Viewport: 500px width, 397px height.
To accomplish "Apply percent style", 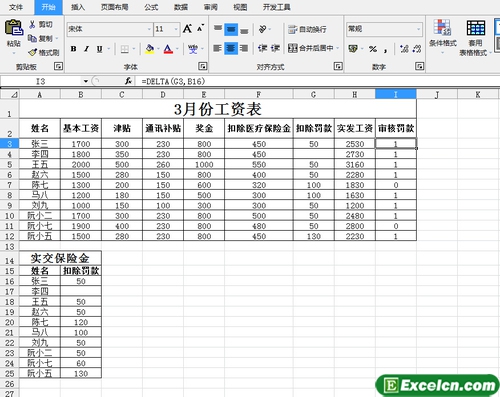I will click(x=373, y=49).
